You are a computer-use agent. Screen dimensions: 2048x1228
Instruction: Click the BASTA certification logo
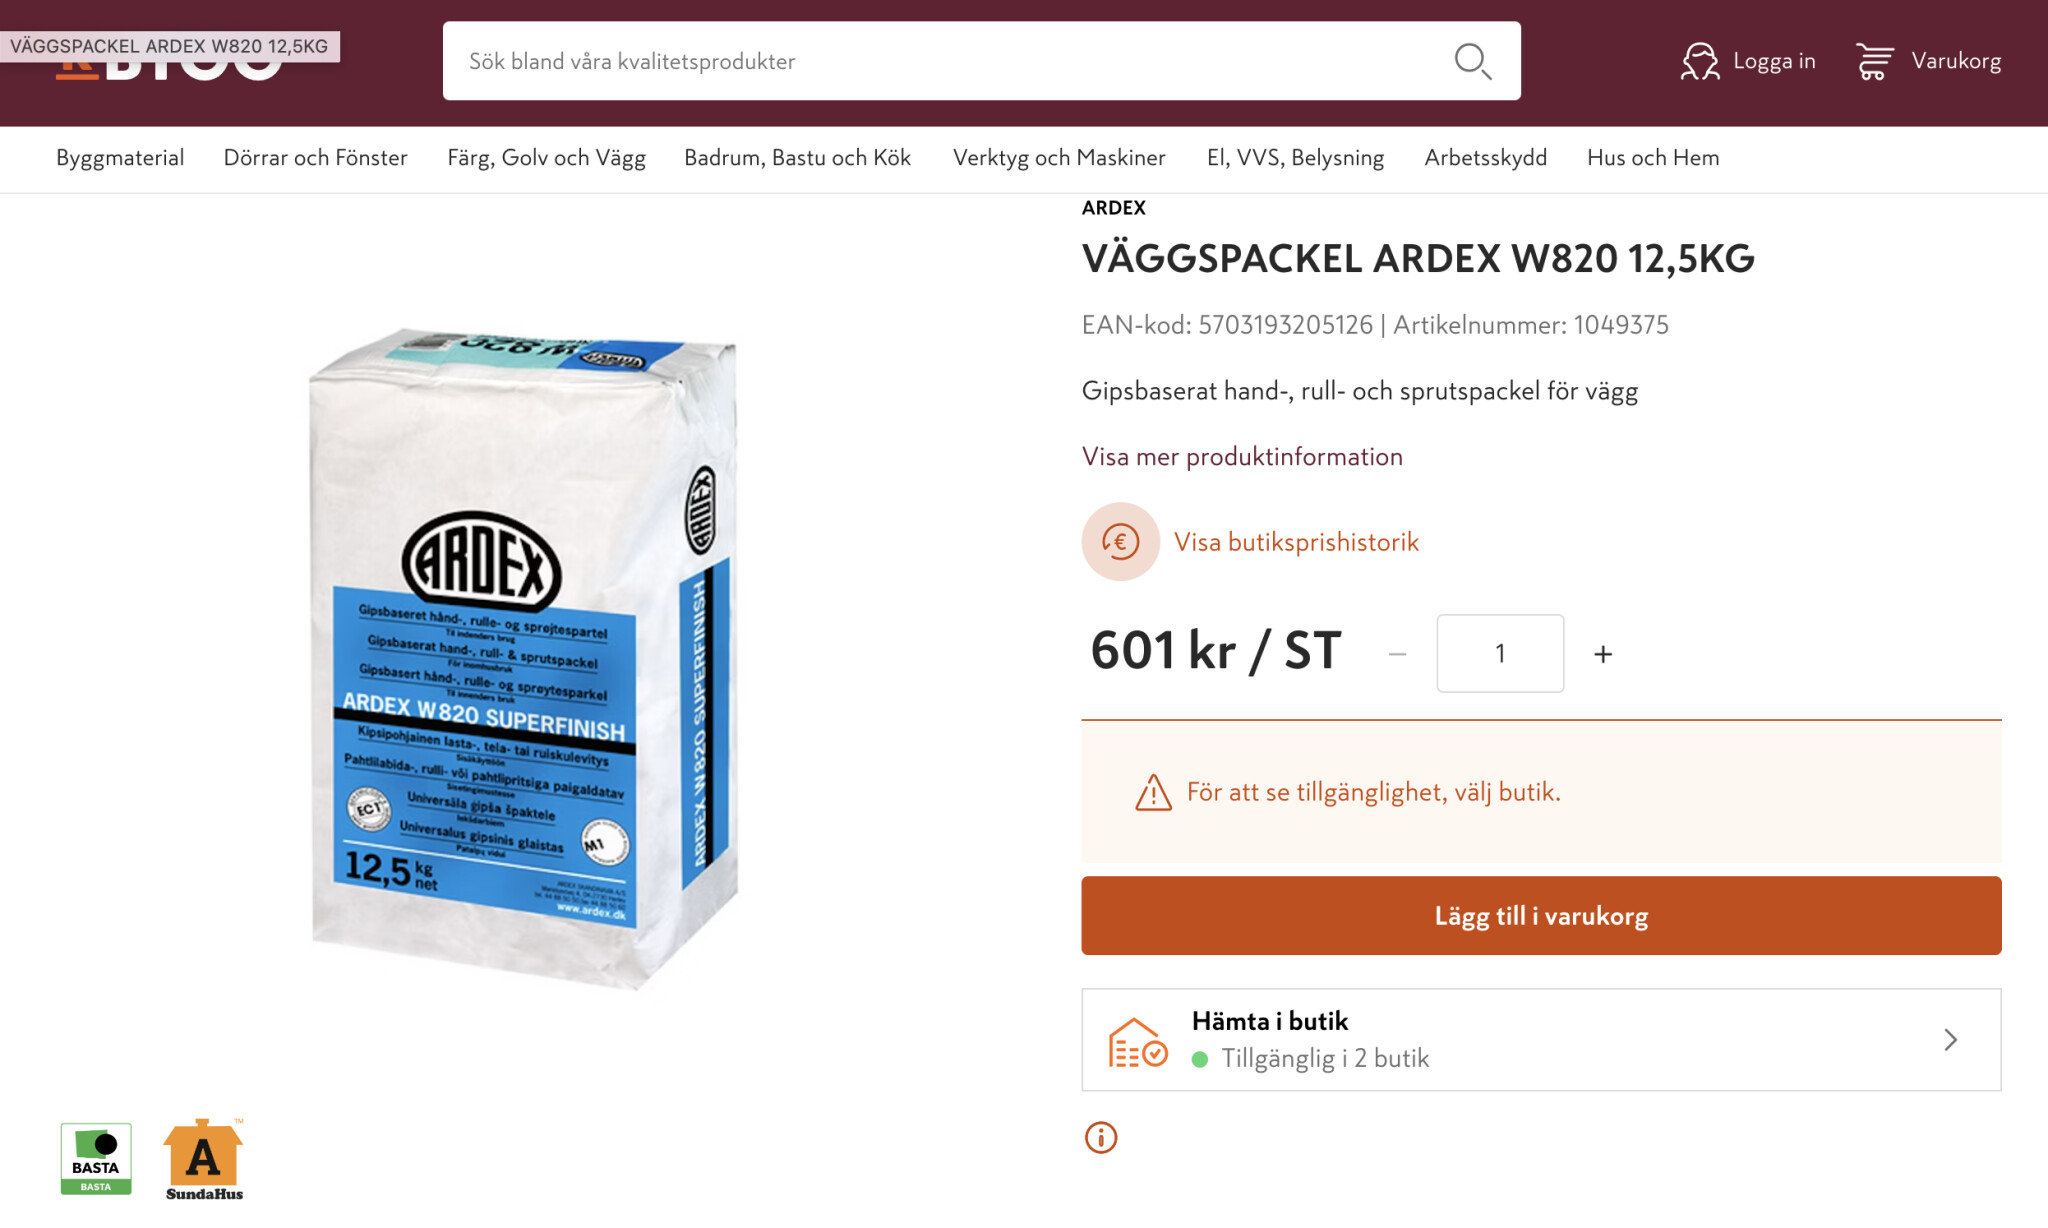(96, 1159)
